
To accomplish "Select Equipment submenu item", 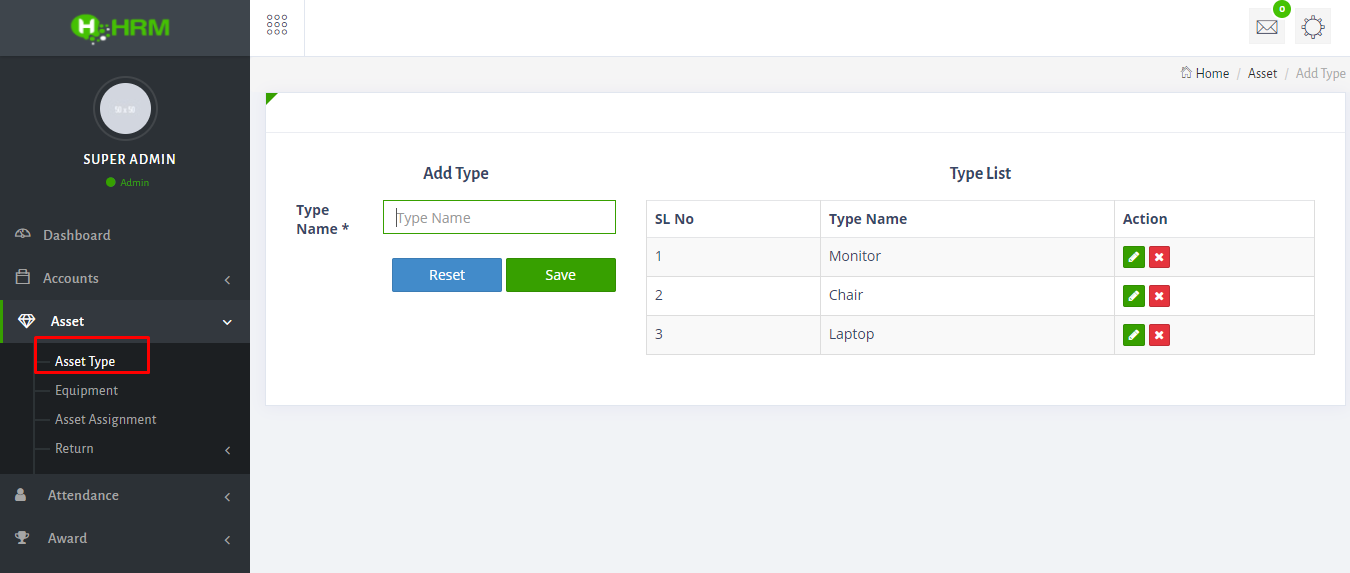I will (86, 390).
